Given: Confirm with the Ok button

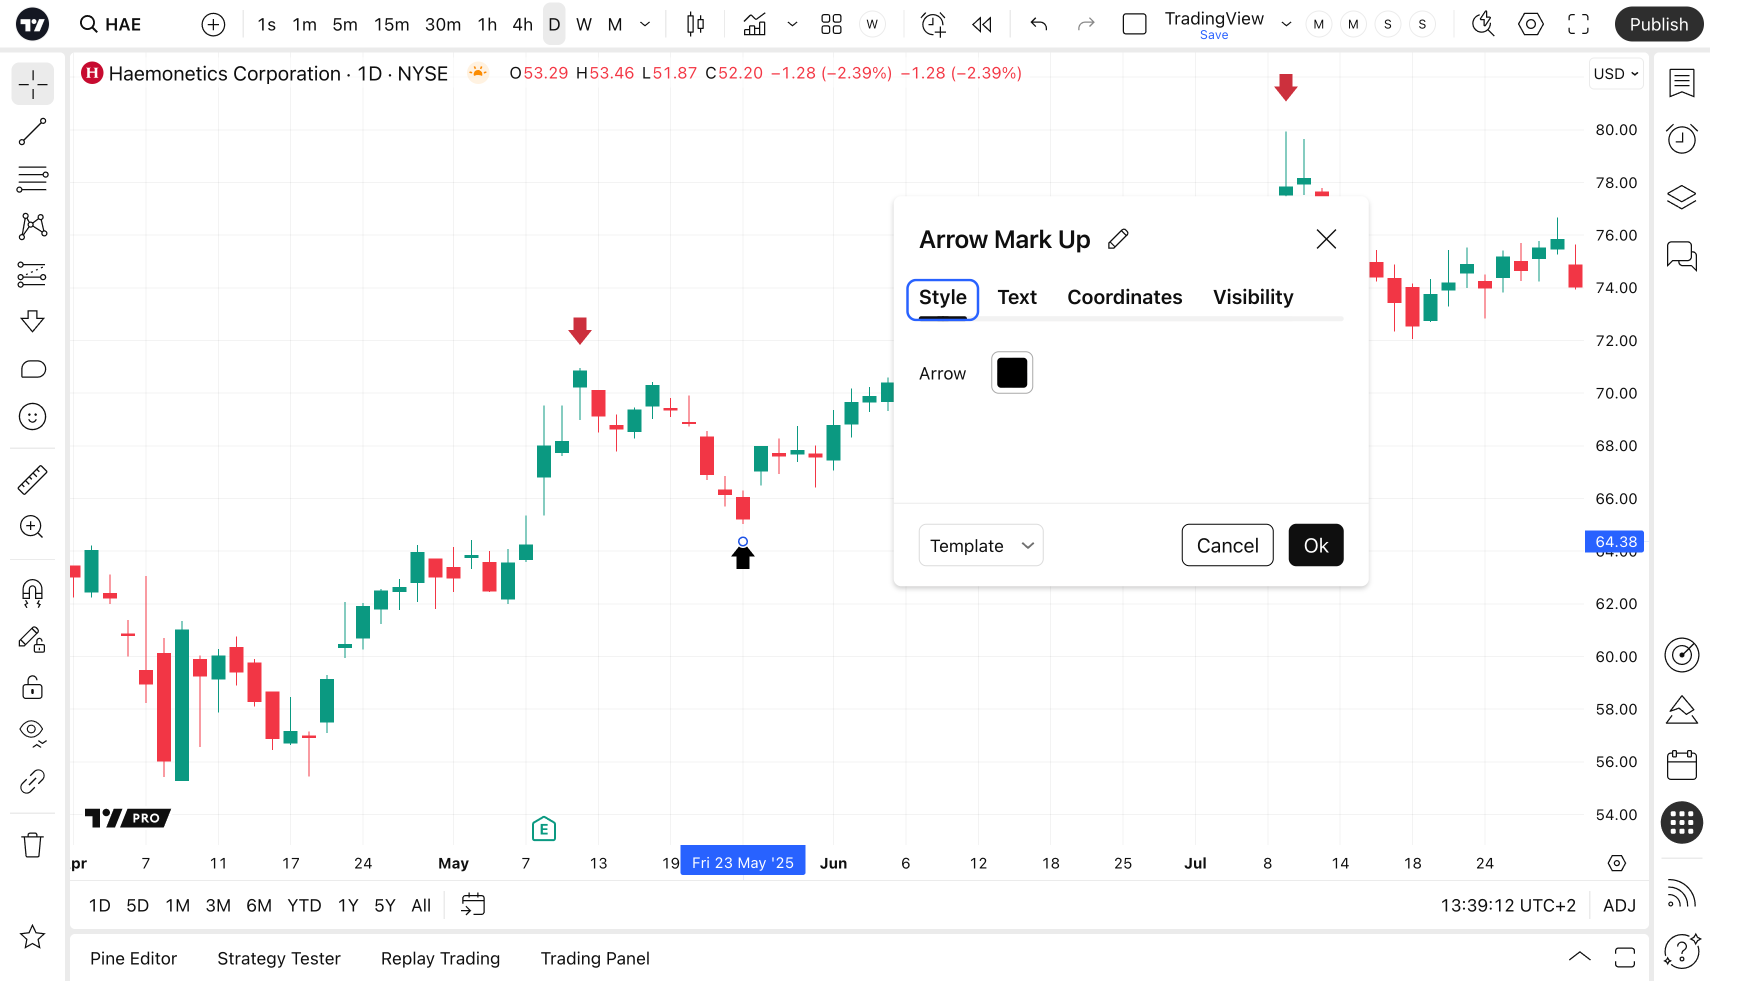Looking at the screenshot, I should (x=1316, y=545).
